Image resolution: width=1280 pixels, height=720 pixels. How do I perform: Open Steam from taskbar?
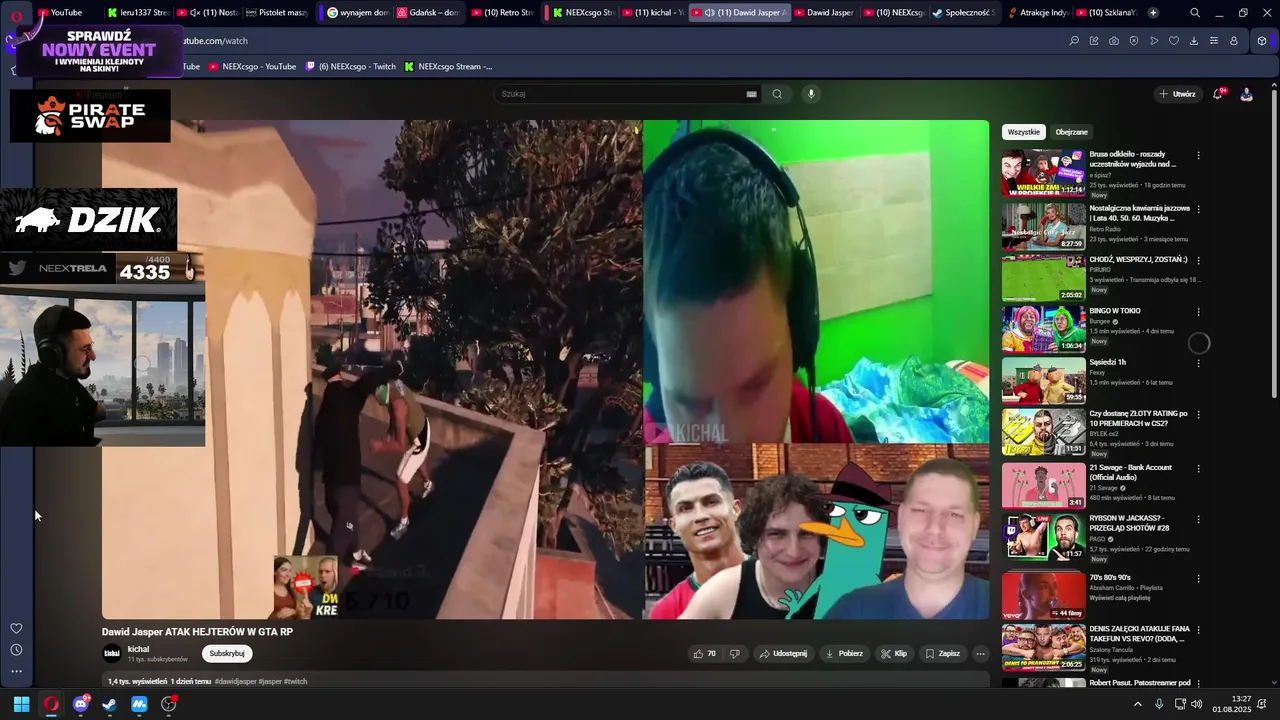click(x=110, y=704)
